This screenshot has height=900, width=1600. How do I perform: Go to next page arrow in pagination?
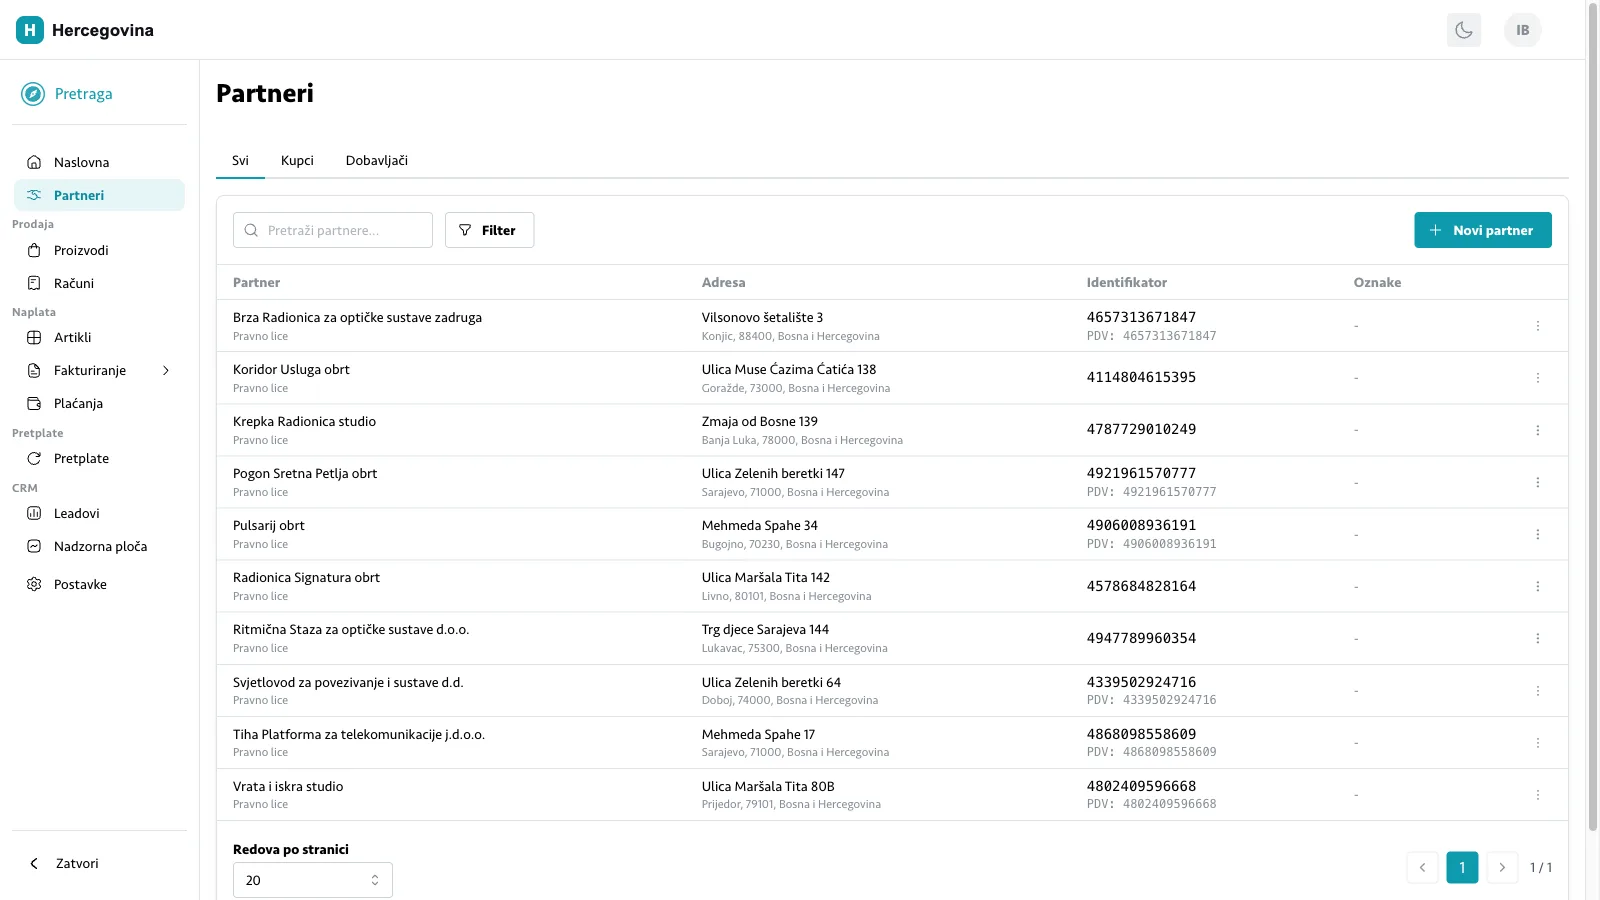(x=1502, y=867)
